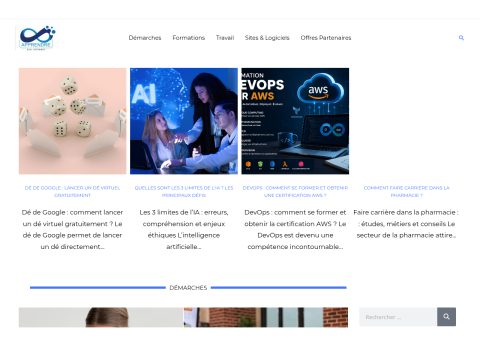Follow the 'Dé de Google' article title link
Screen dimensions: 480x360
(73, 192)
